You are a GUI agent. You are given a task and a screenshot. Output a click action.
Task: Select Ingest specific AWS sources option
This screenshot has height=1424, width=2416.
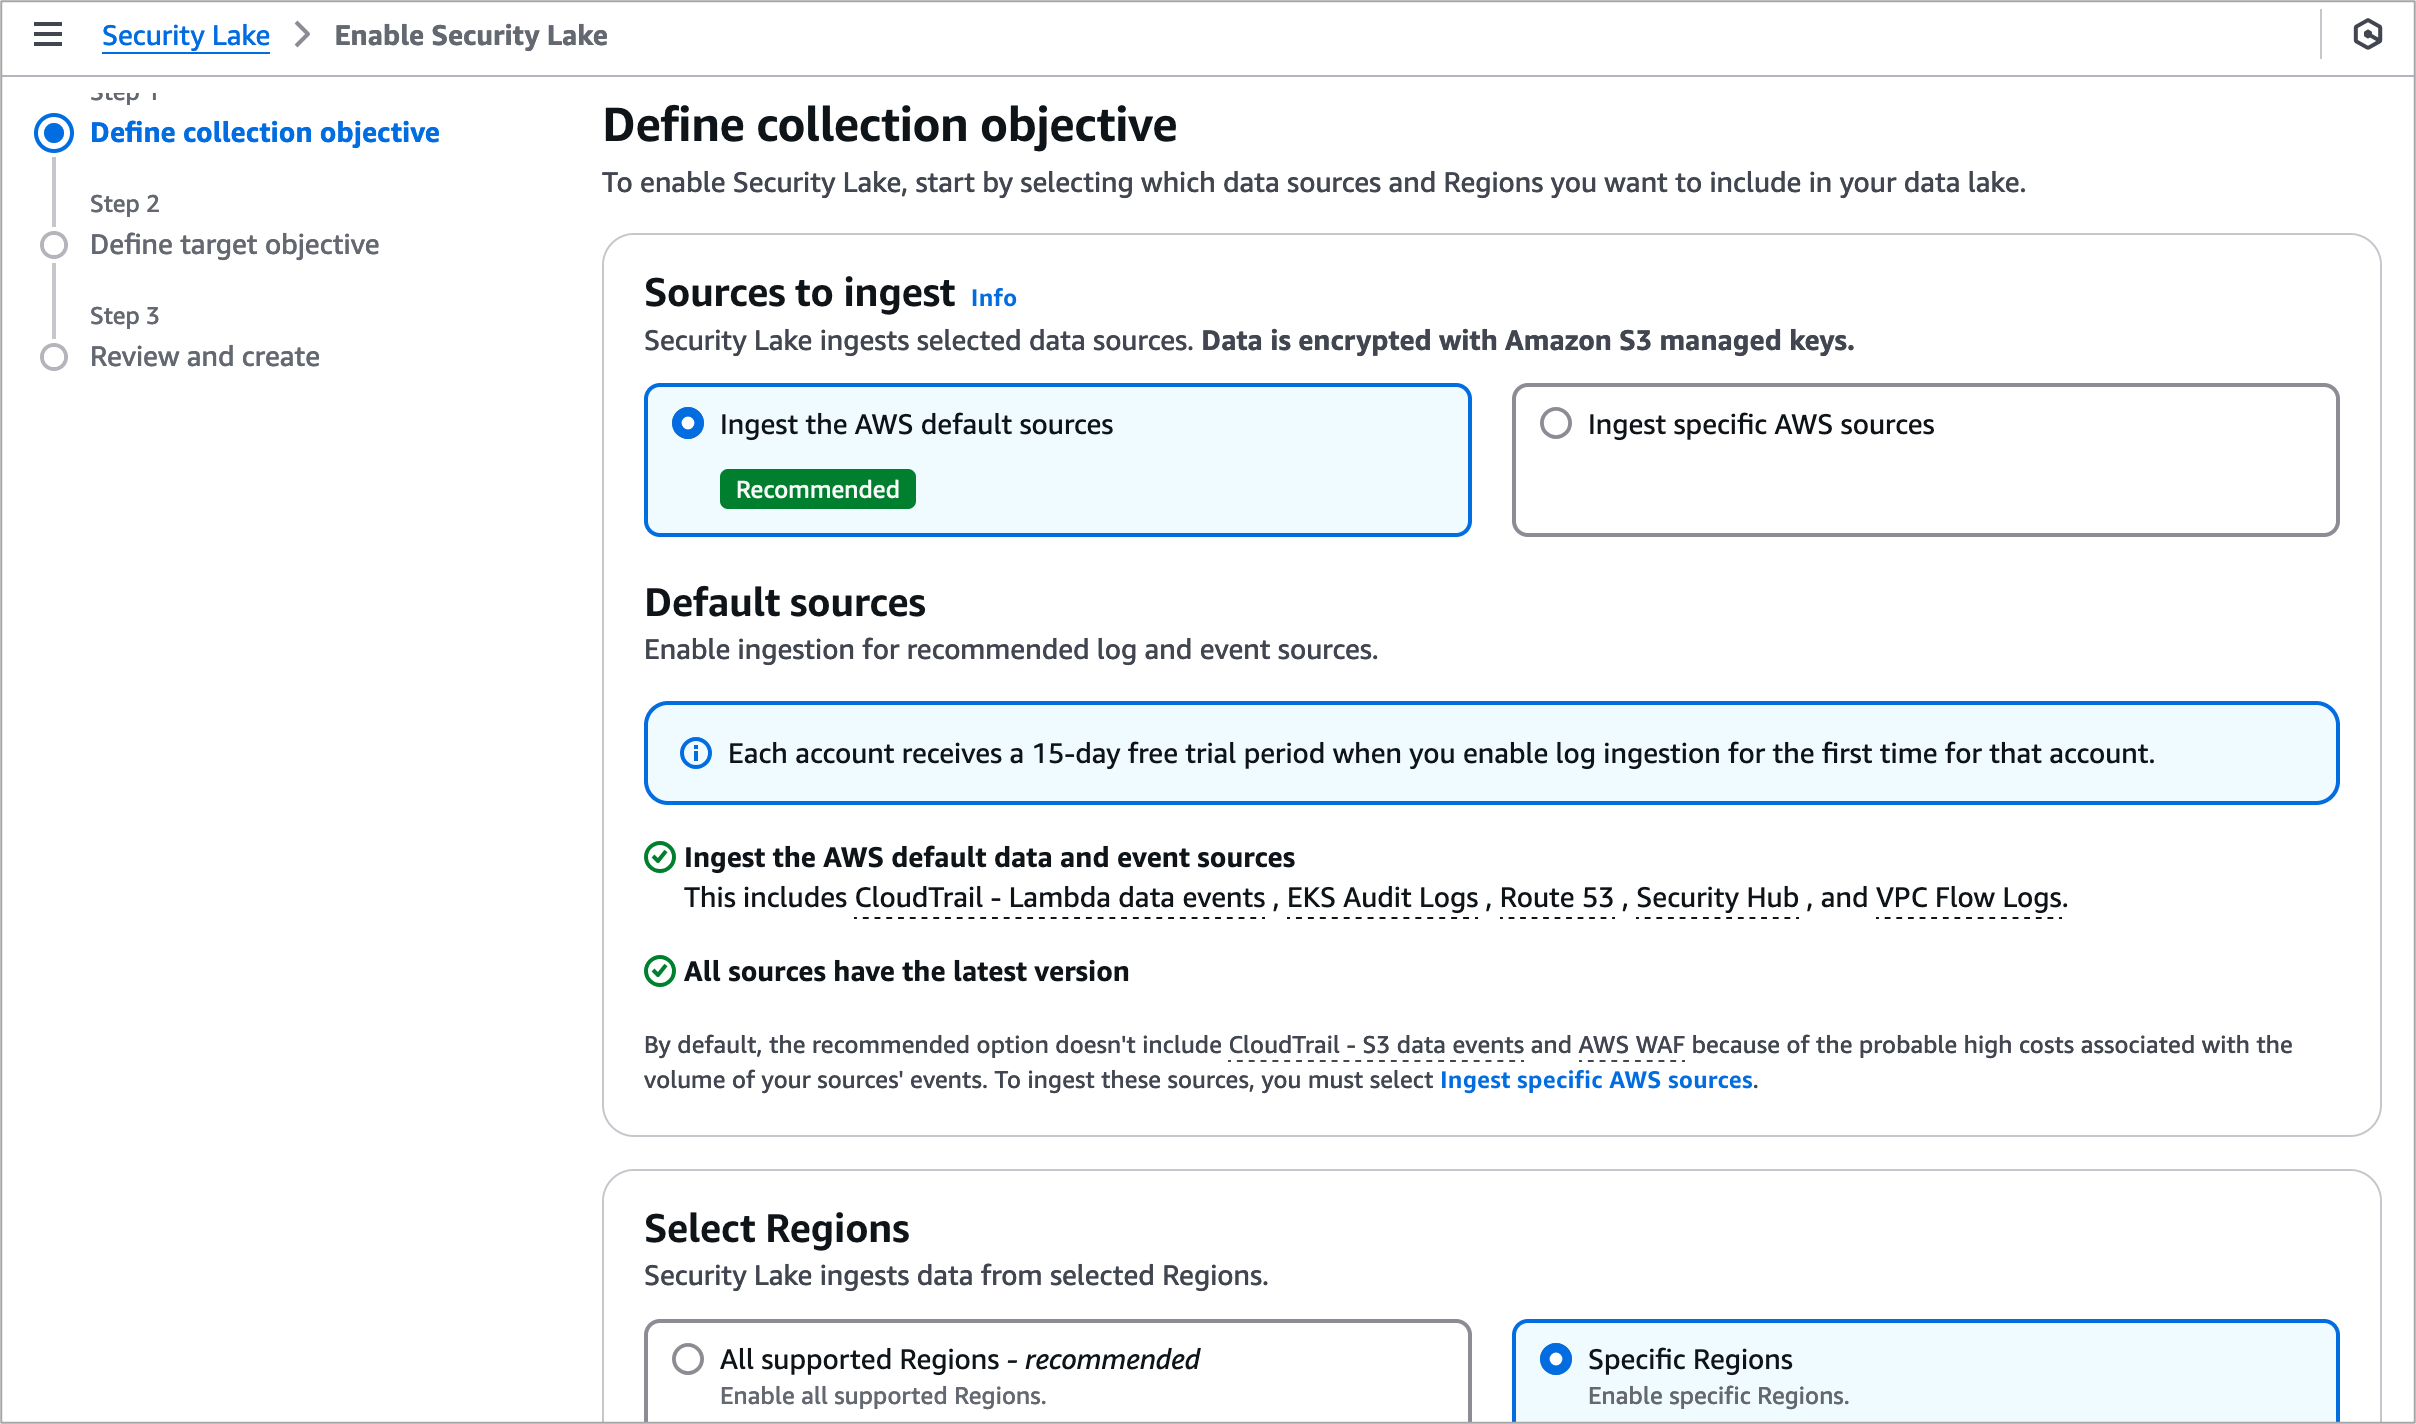[1556, 424]
